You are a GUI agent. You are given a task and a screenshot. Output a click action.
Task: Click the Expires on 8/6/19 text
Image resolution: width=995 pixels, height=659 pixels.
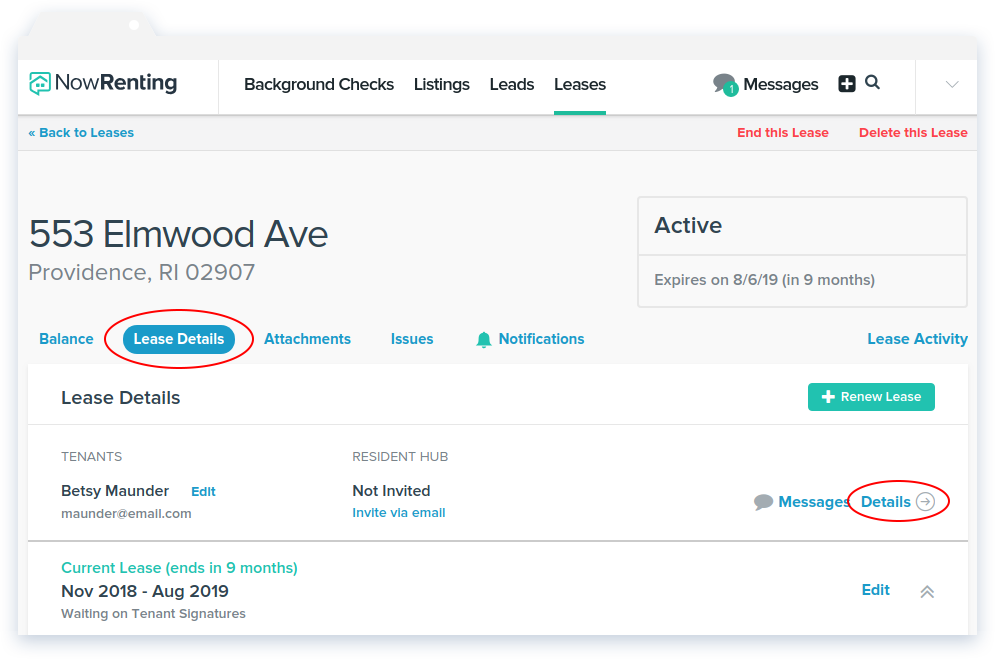(764, 280)
